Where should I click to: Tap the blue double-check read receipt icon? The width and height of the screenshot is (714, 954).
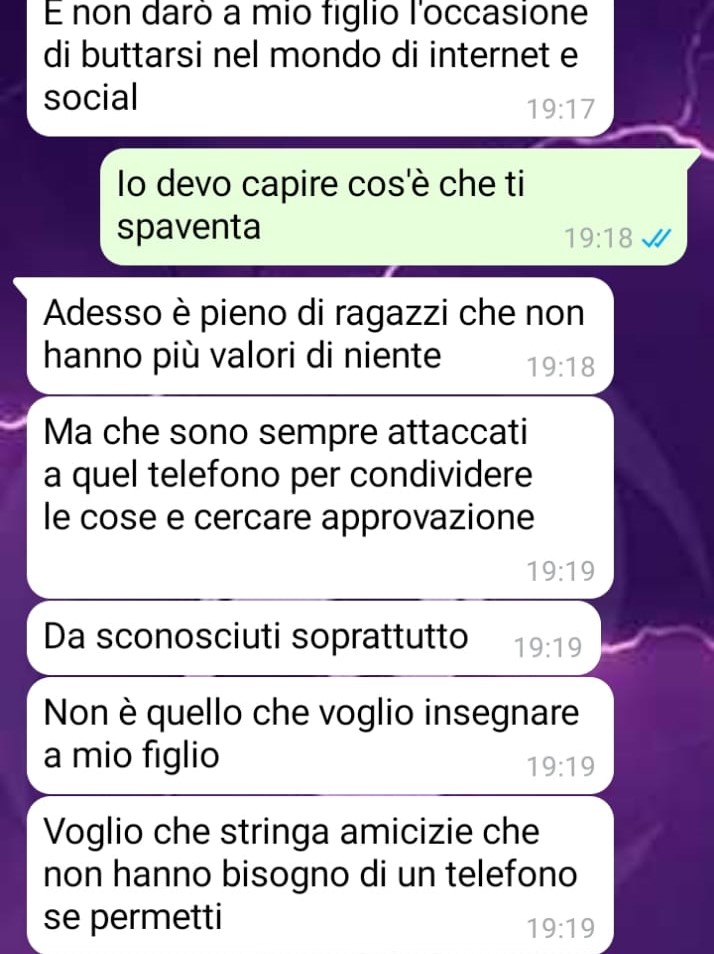pyautogui.click(x=656, y=238)
